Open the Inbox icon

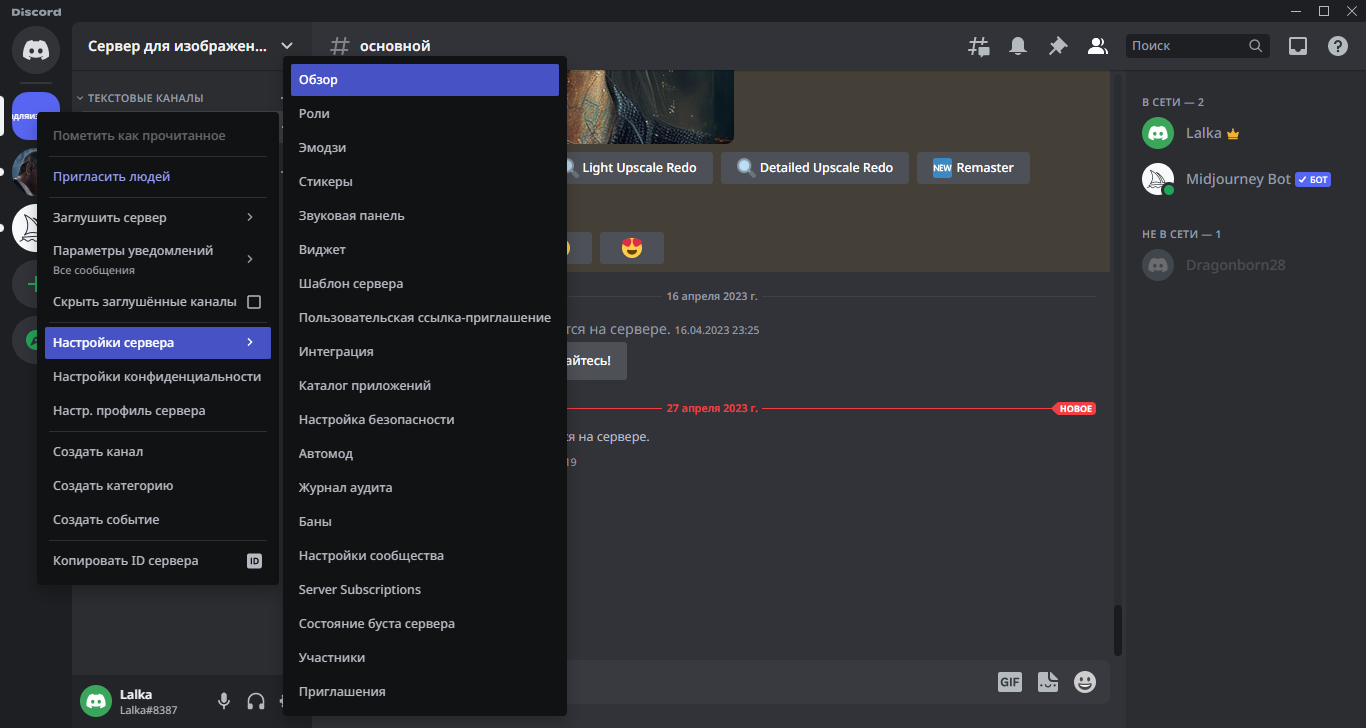[1297, 46]
